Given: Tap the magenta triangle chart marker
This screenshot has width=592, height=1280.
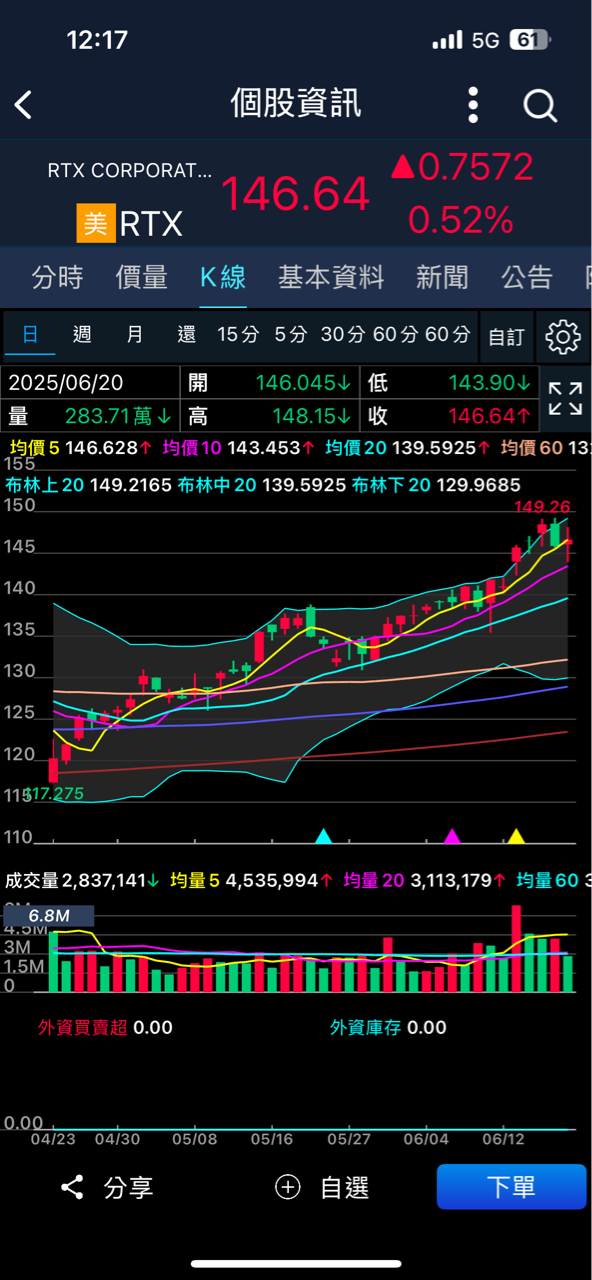Looking at the screenshot, I should click(452, 835).
